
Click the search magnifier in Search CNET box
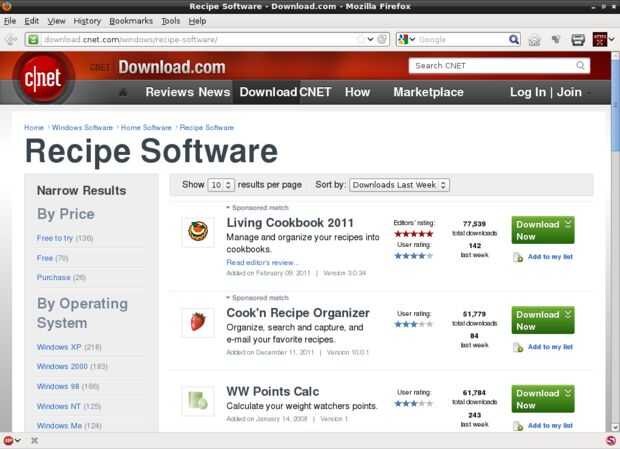point(580,66)
